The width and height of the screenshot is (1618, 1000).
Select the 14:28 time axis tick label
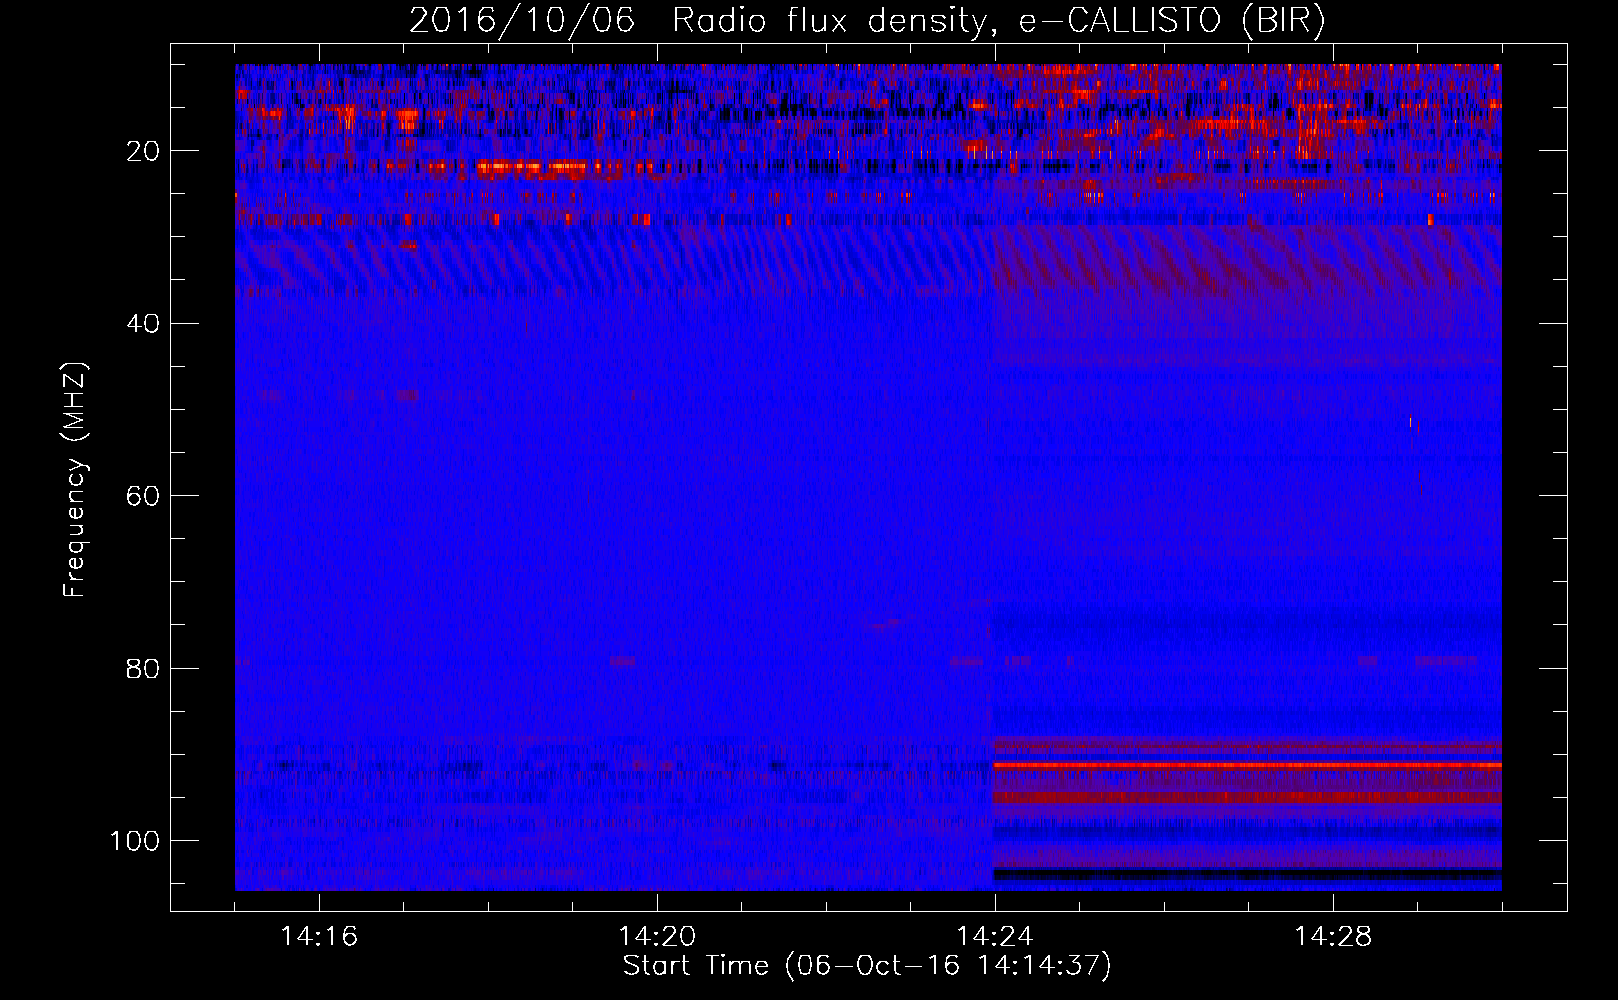(1333, 936)
